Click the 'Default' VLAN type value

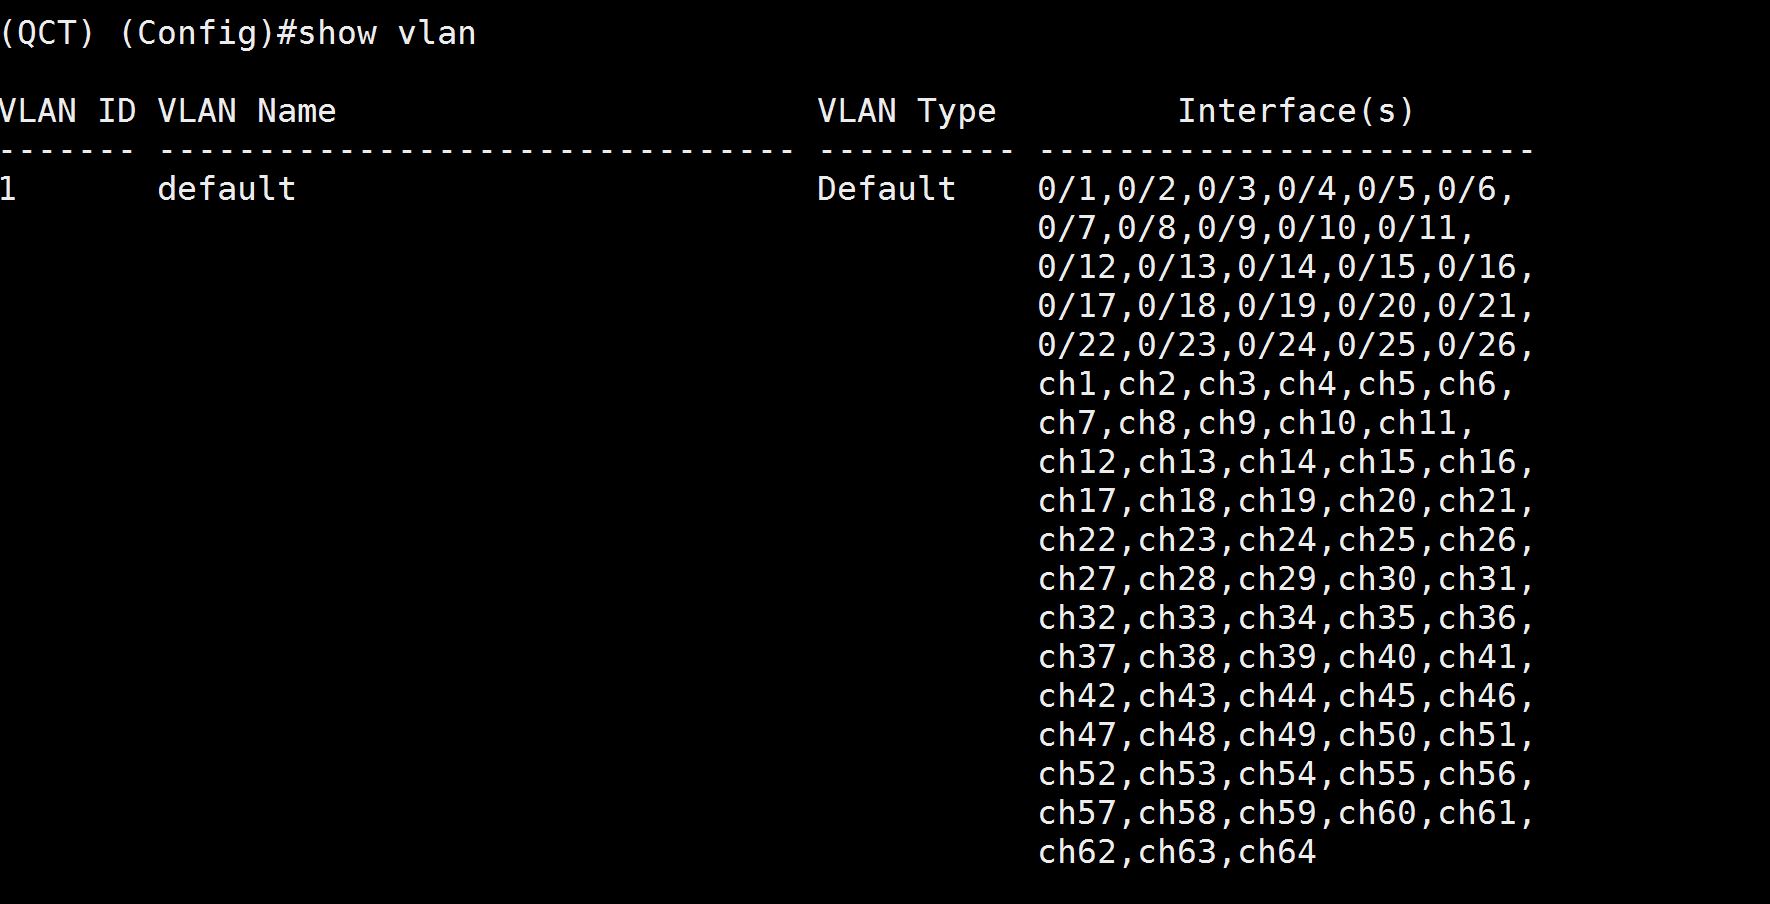click(886, 189)
